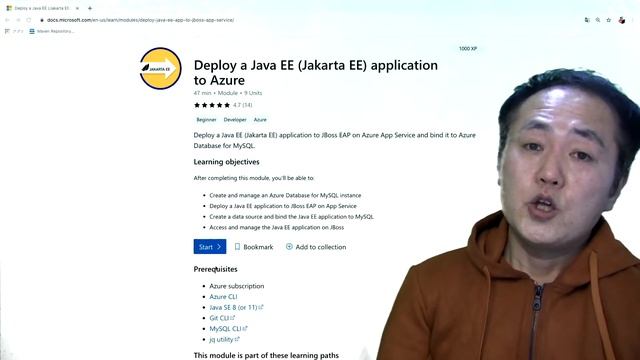Click the five-star rating row

click(x=212, y=105)
